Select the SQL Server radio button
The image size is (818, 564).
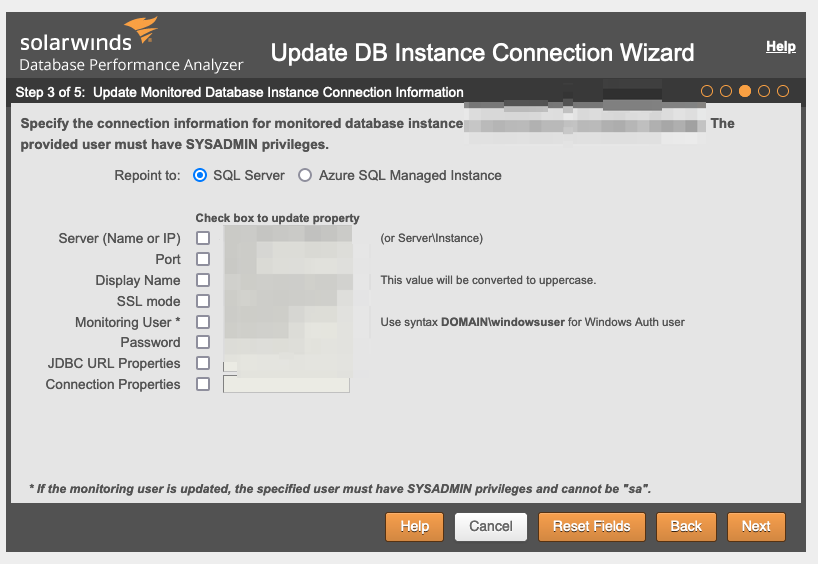200,175
